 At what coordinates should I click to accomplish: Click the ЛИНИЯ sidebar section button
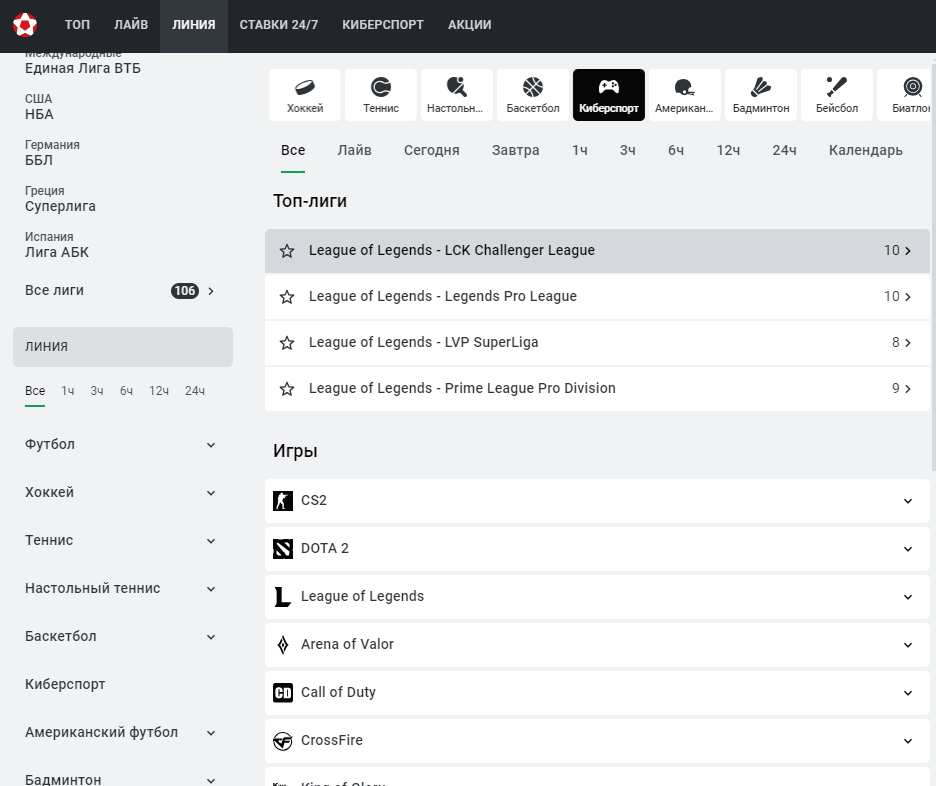pyautogui.click(x=123, y=347)
